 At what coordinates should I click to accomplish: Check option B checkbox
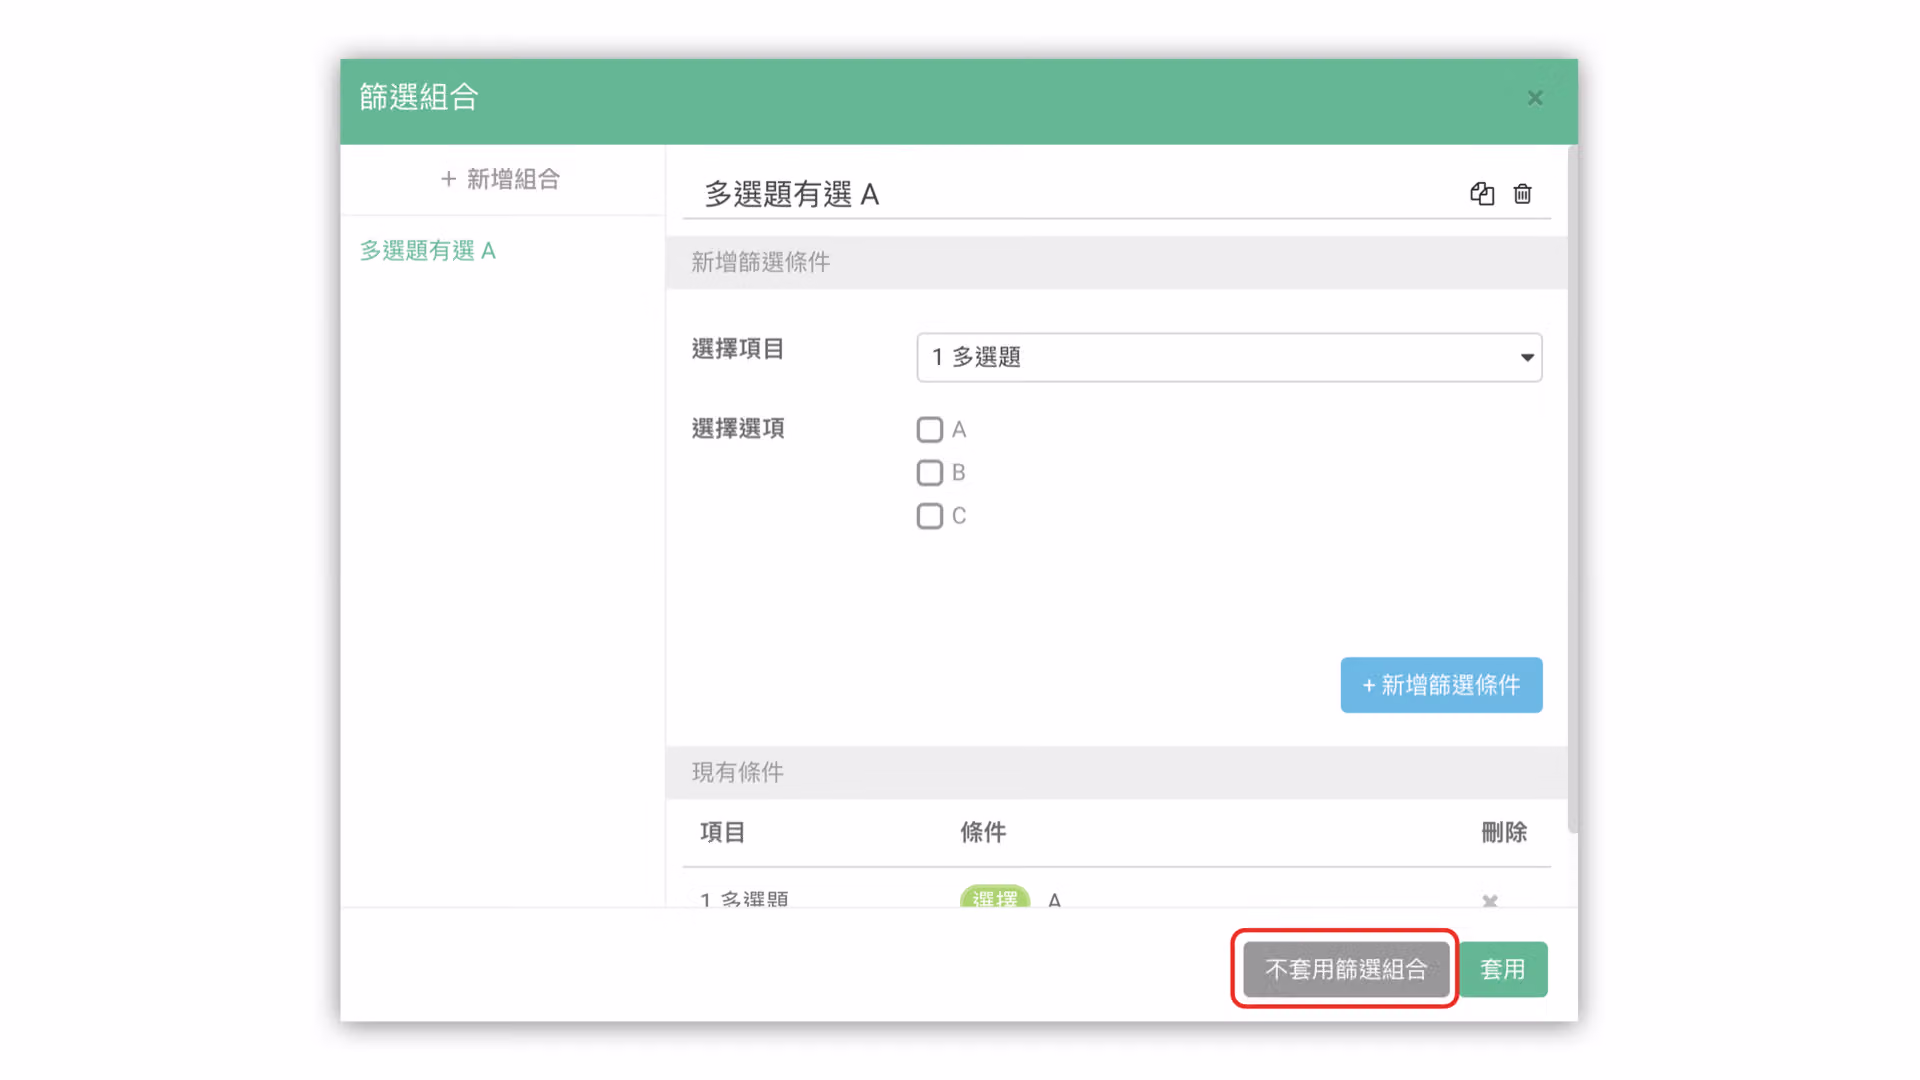930,473
